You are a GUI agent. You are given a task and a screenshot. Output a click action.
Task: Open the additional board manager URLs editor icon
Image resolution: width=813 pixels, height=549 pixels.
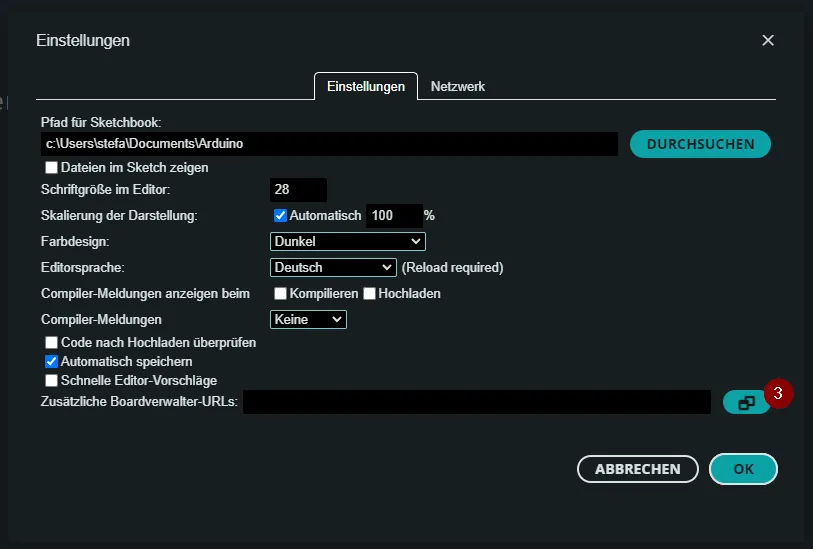(x=746, y=403)
